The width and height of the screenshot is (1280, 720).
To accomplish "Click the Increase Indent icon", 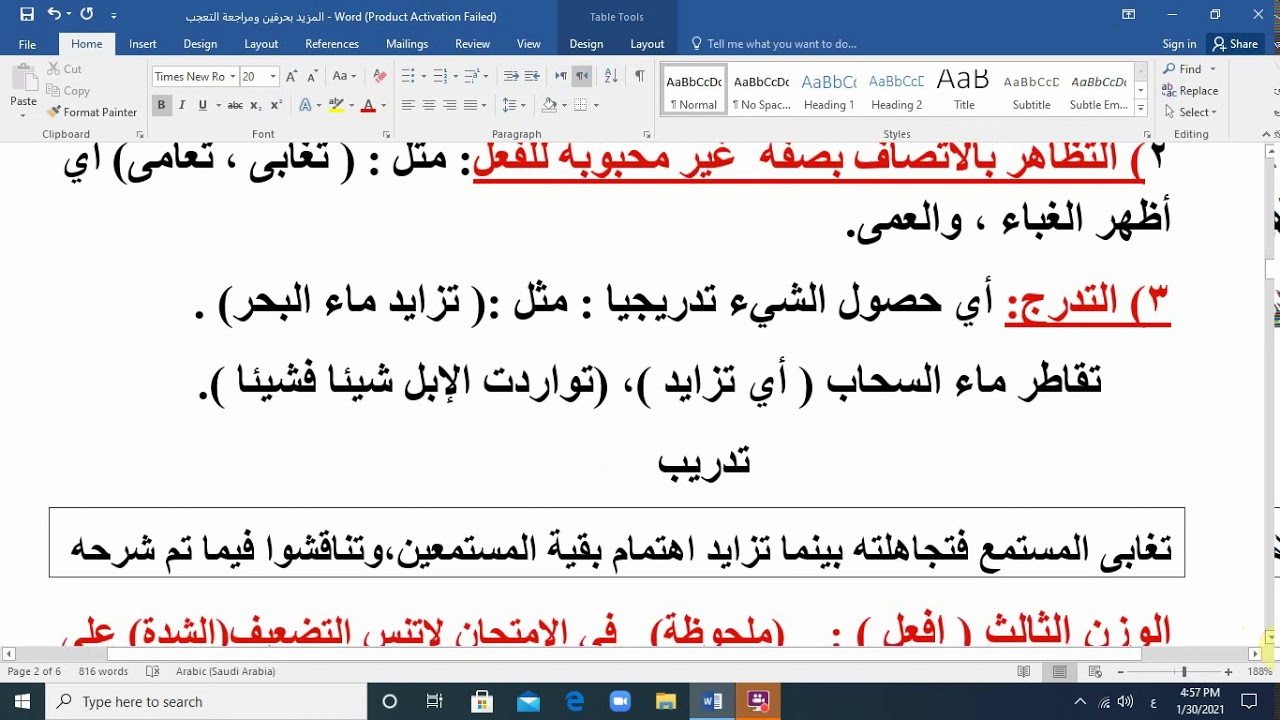I will pos(532,76).
